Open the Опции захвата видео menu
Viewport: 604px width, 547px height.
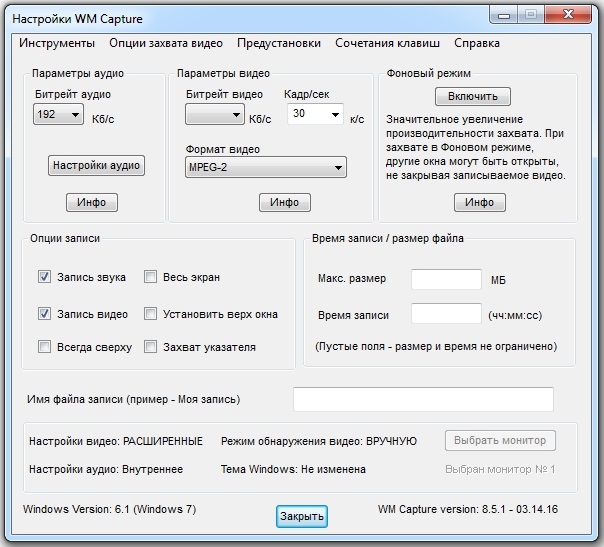(x=166, y=43)
